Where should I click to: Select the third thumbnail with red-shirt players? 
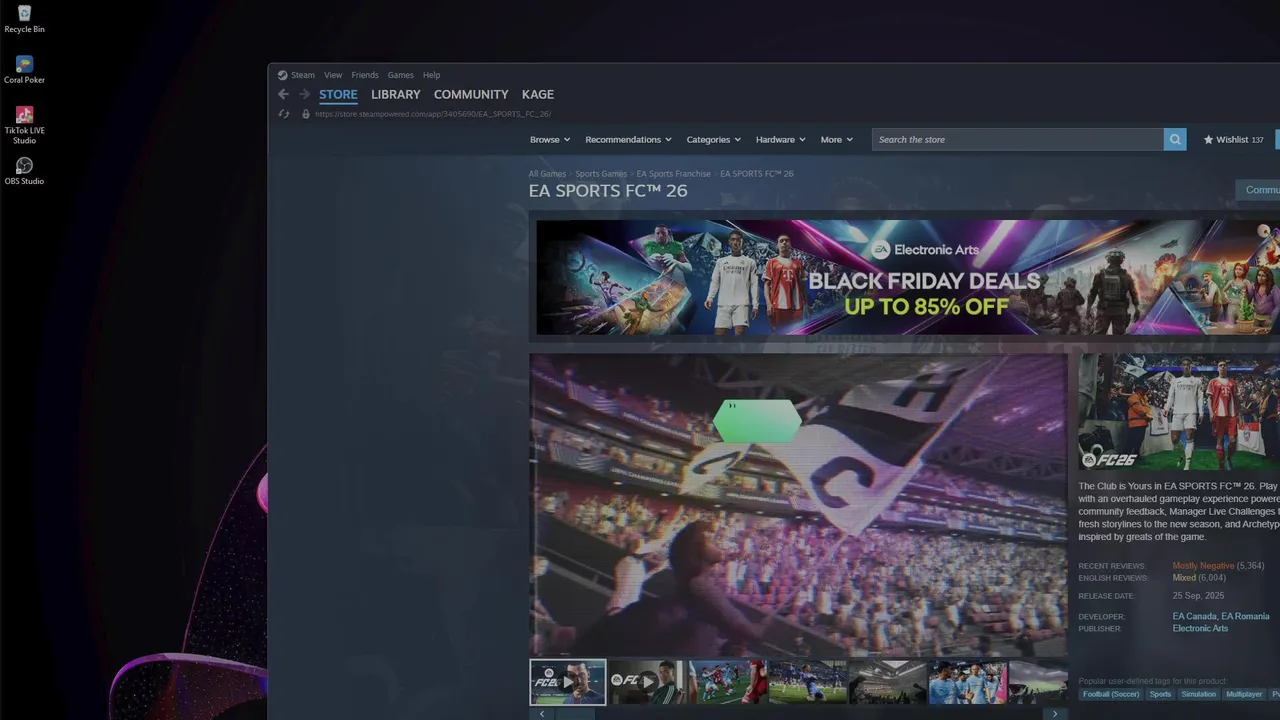tap(728, 682)
